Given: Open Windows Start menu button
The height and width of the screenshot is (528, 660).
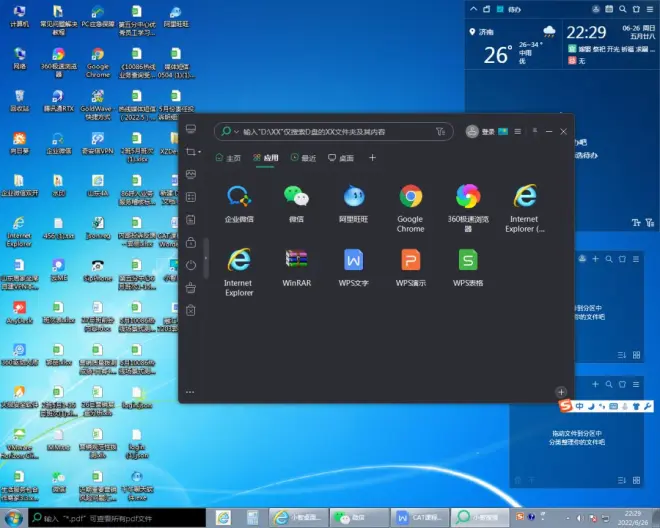Looking at the screenshot, I should click(13, 517).
